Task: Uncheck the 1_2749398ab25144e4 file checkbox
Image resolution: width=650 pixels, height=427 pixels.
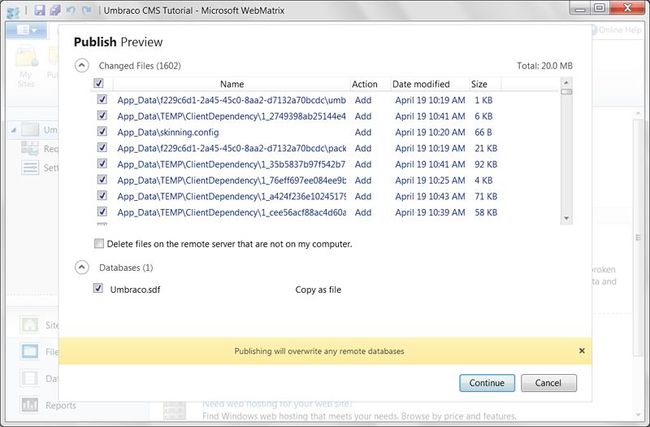Action: coord(102,116)
